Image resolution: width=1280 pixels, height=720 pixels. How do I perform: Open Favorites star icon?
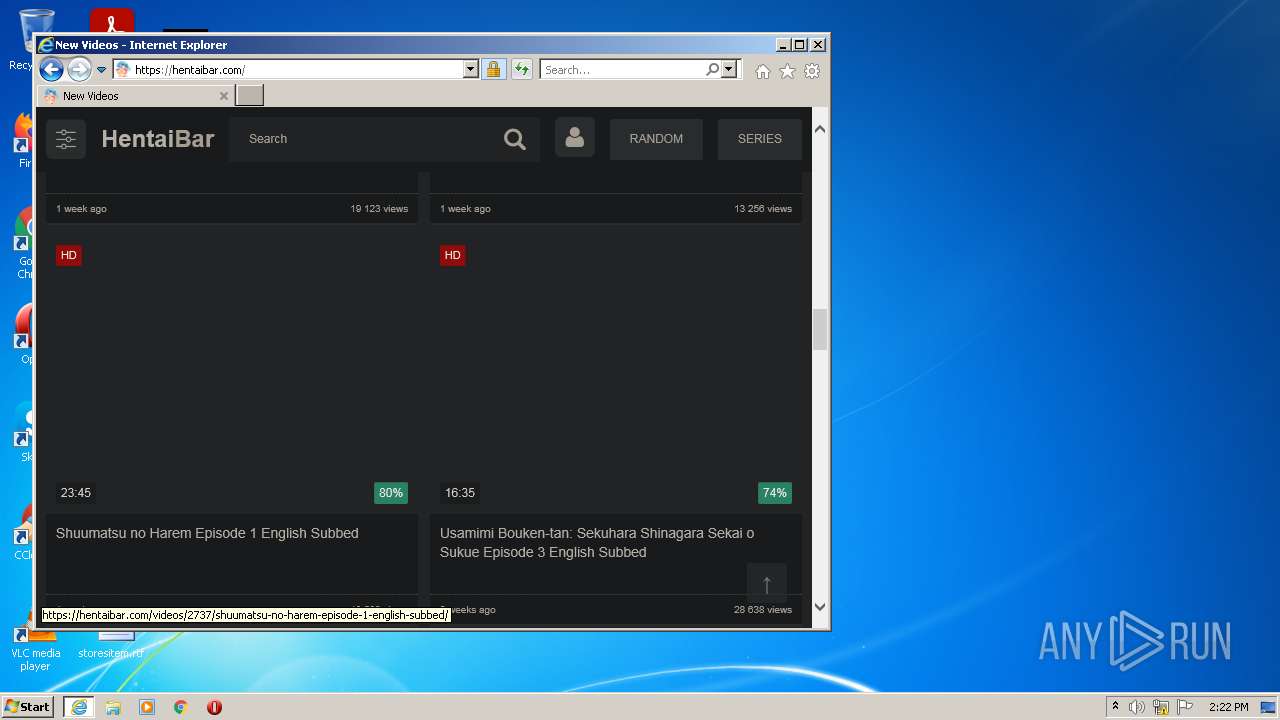tap(787, 71)
